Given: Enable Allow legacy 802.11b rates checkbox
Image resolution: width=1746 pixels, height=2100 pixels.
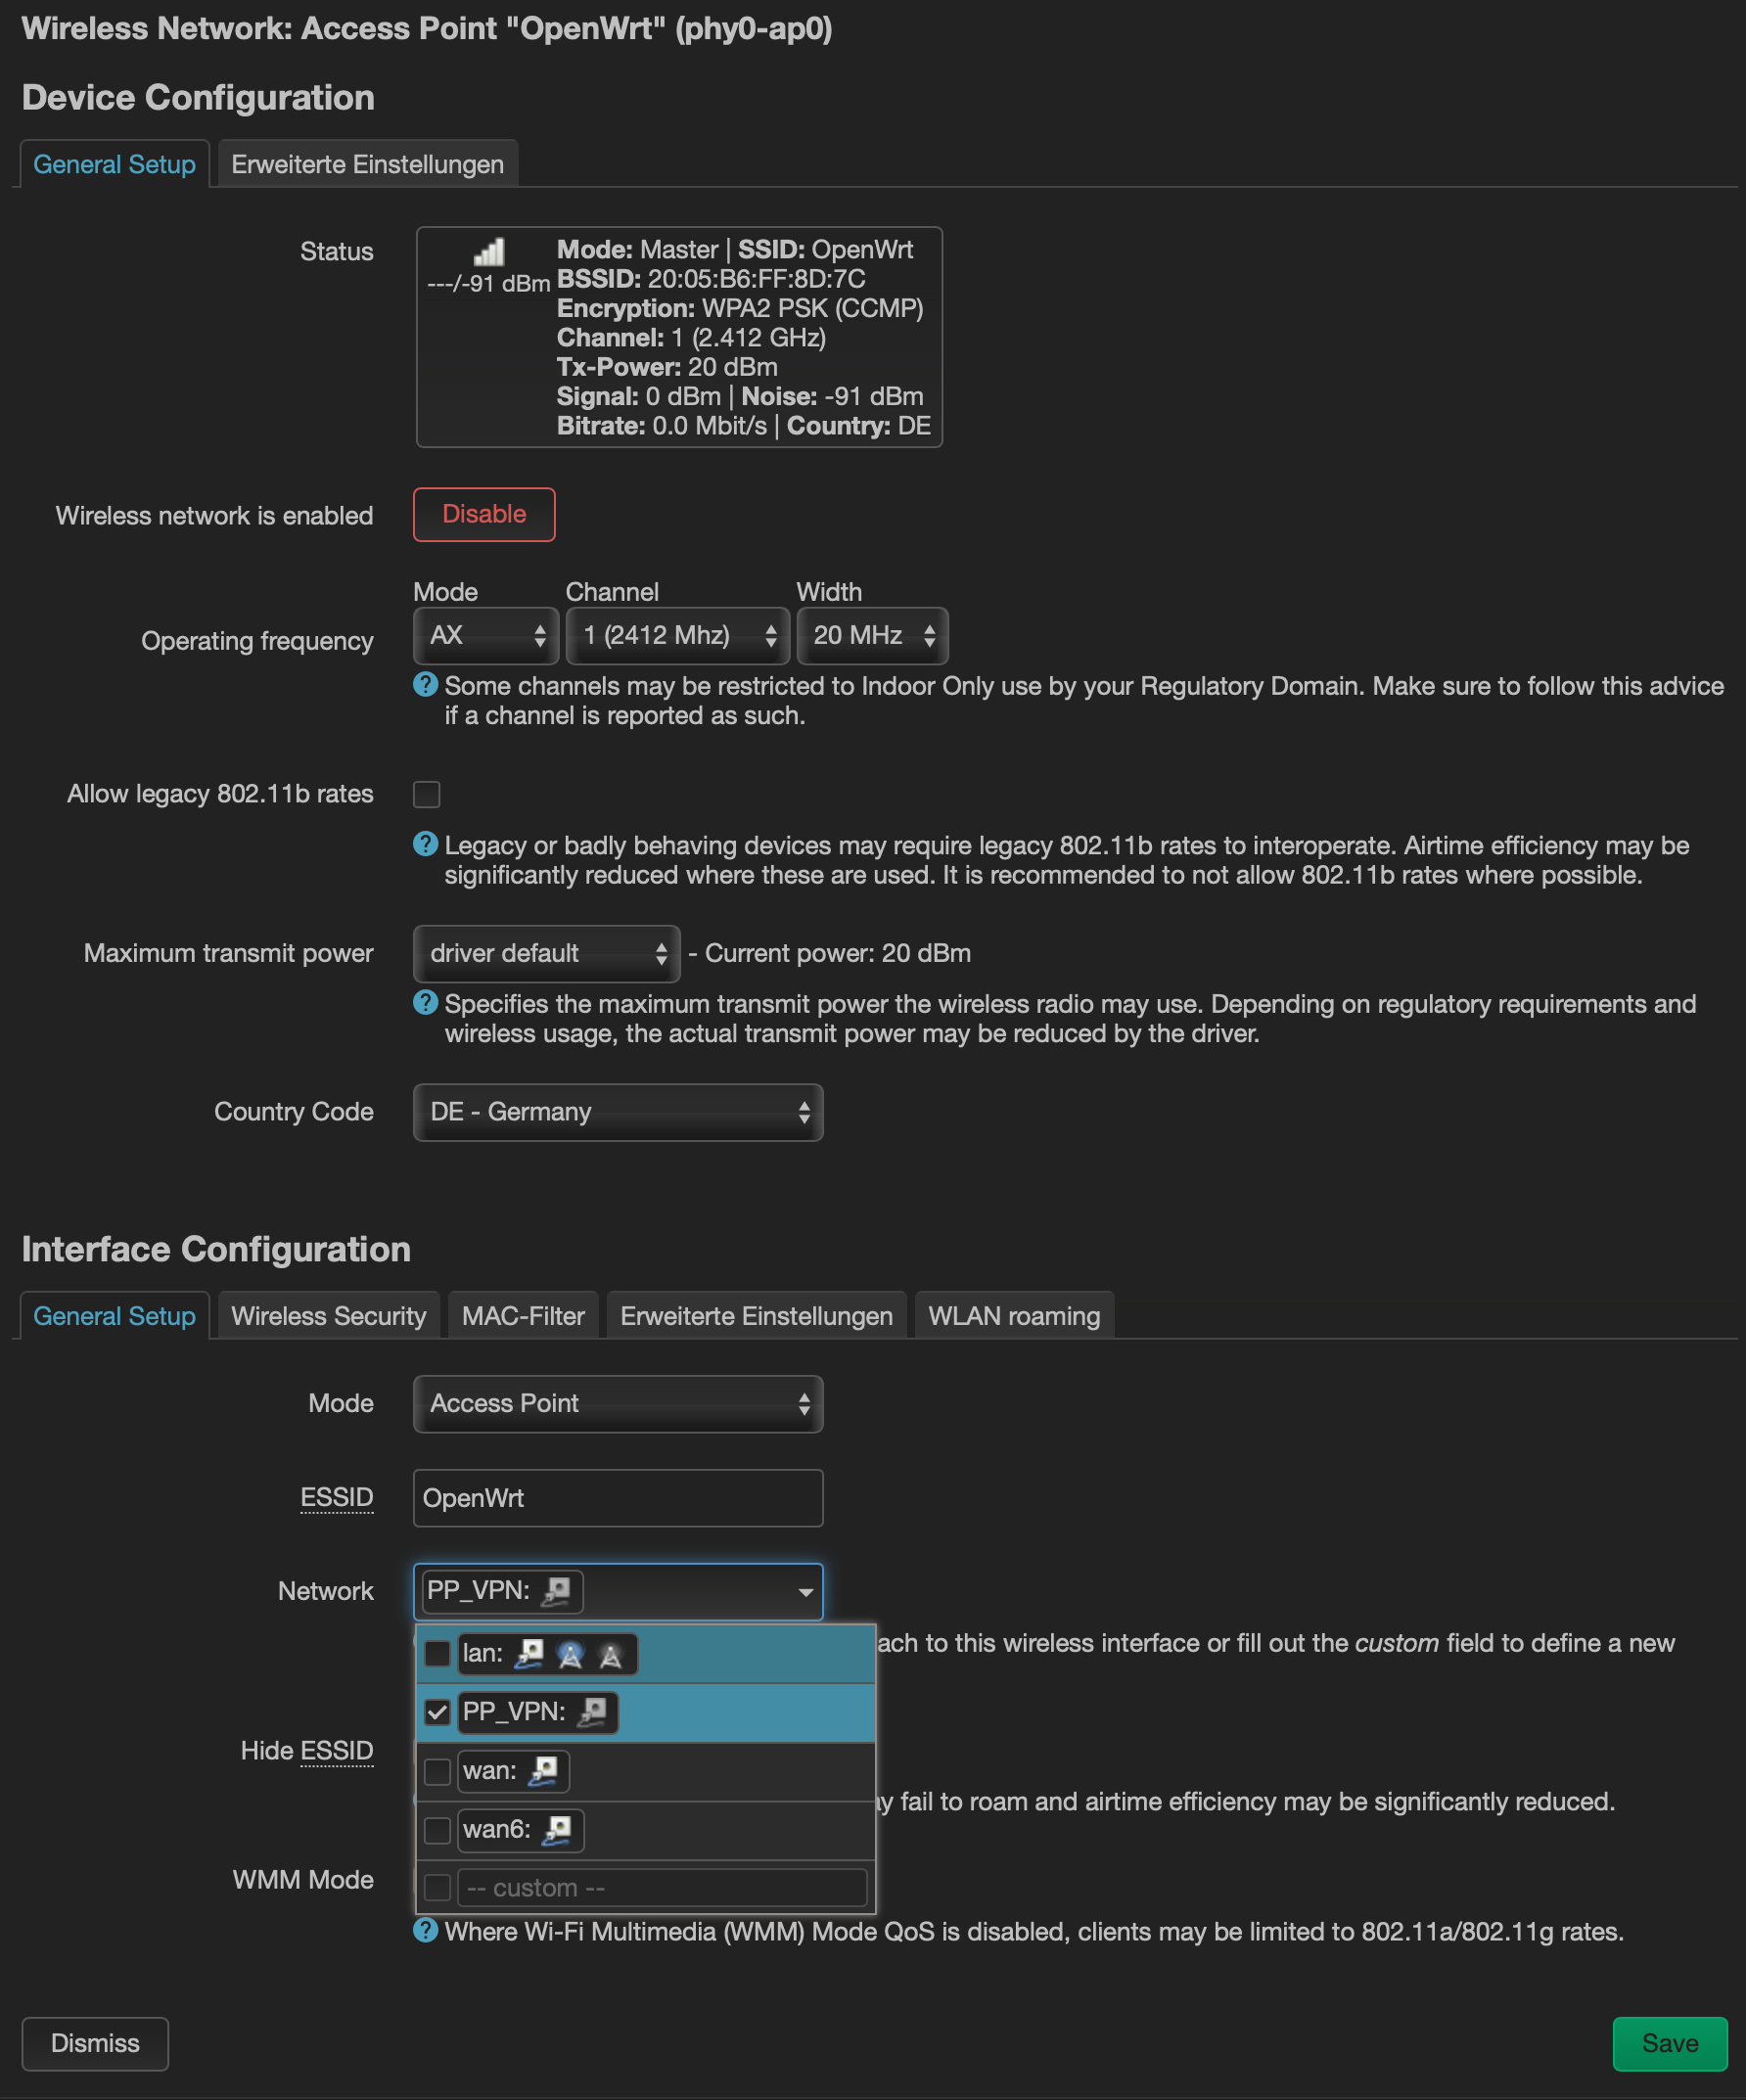Looking at the screenshot, I should (x=427, y=794).
